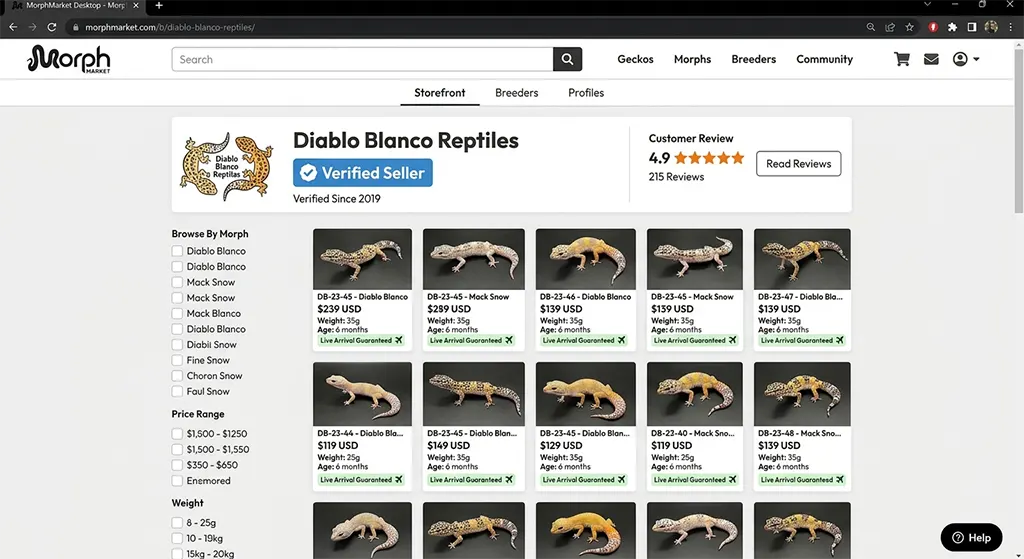Click the five-star rating
Screen dimensions: 1024x559
pos(709,158)
